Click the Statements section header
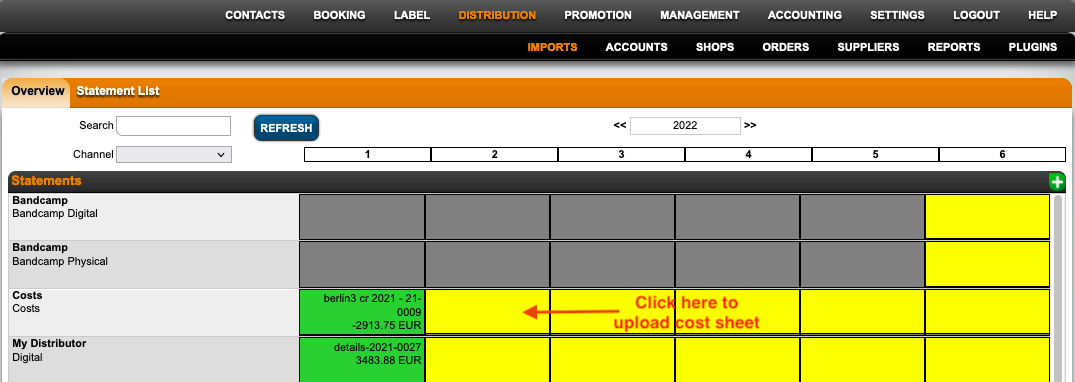The image size is (1075, 382). 537,181
